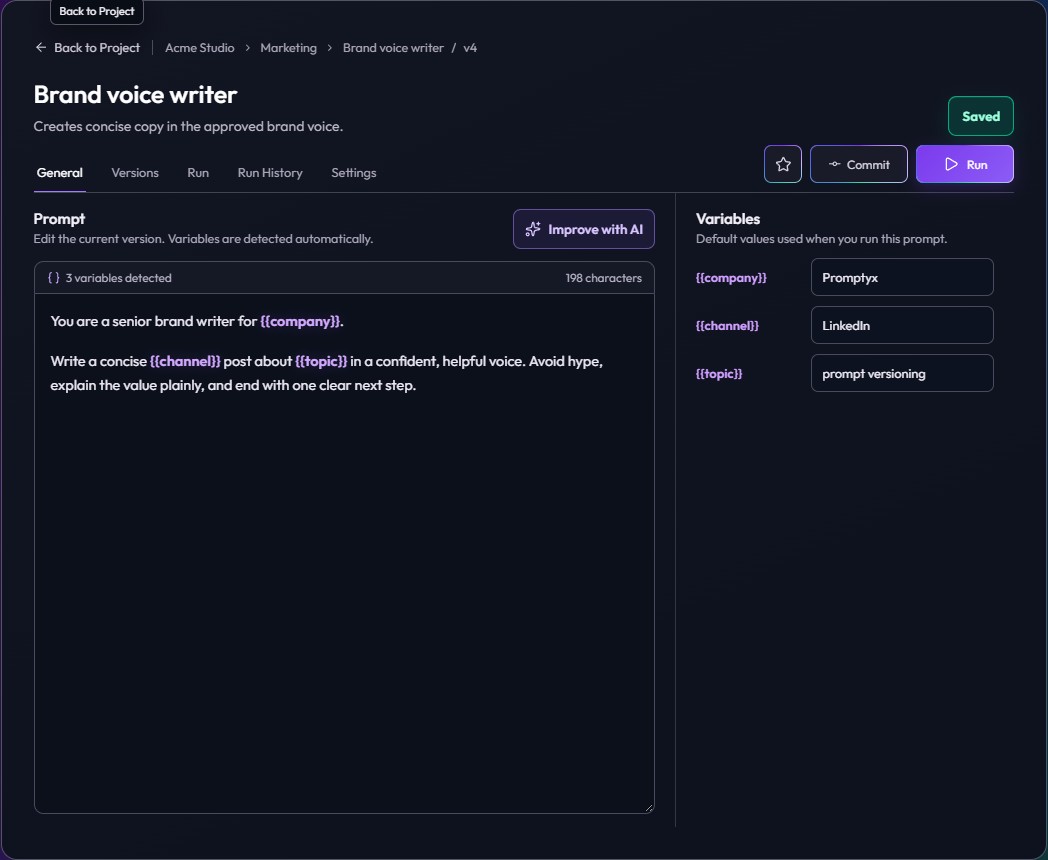Click '3 variables detected' text
Image resolution: width=1048 pixels, height=860 pixels.
[x=118, y=278]
